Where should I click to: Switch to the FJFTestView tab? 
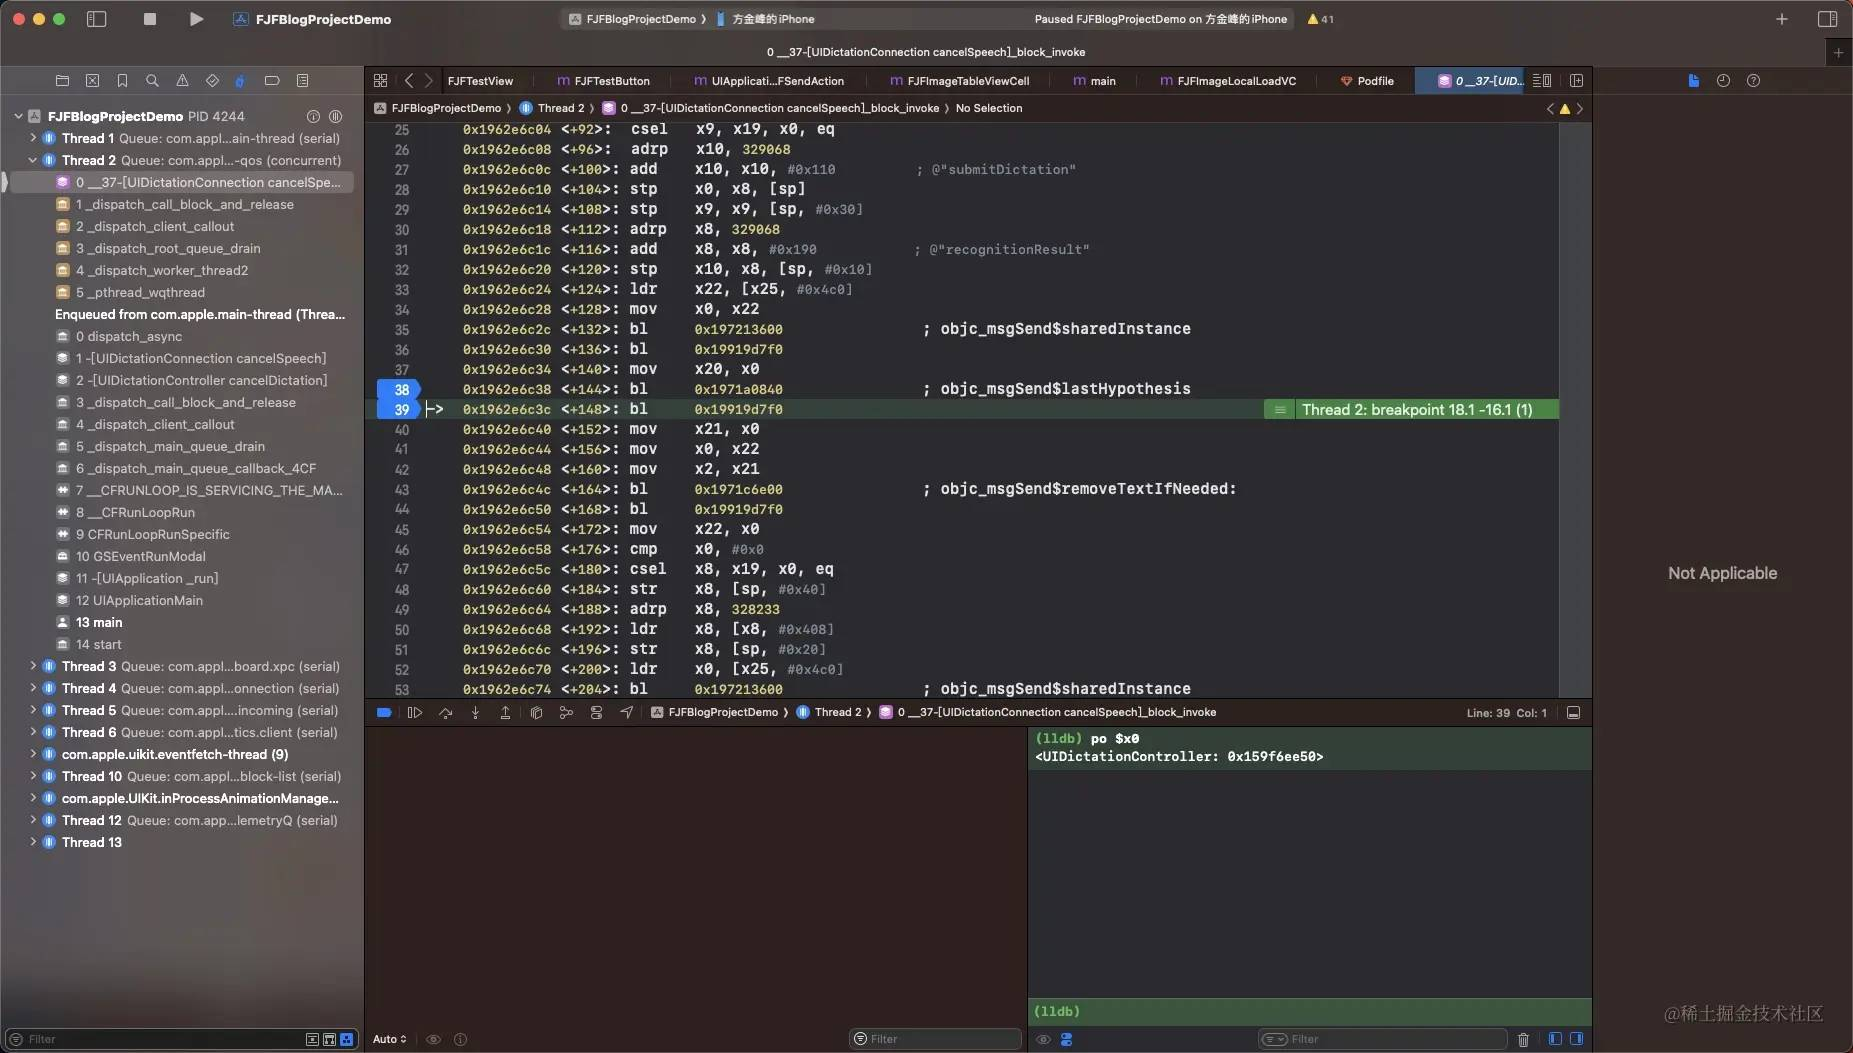[x=480, y=81]
